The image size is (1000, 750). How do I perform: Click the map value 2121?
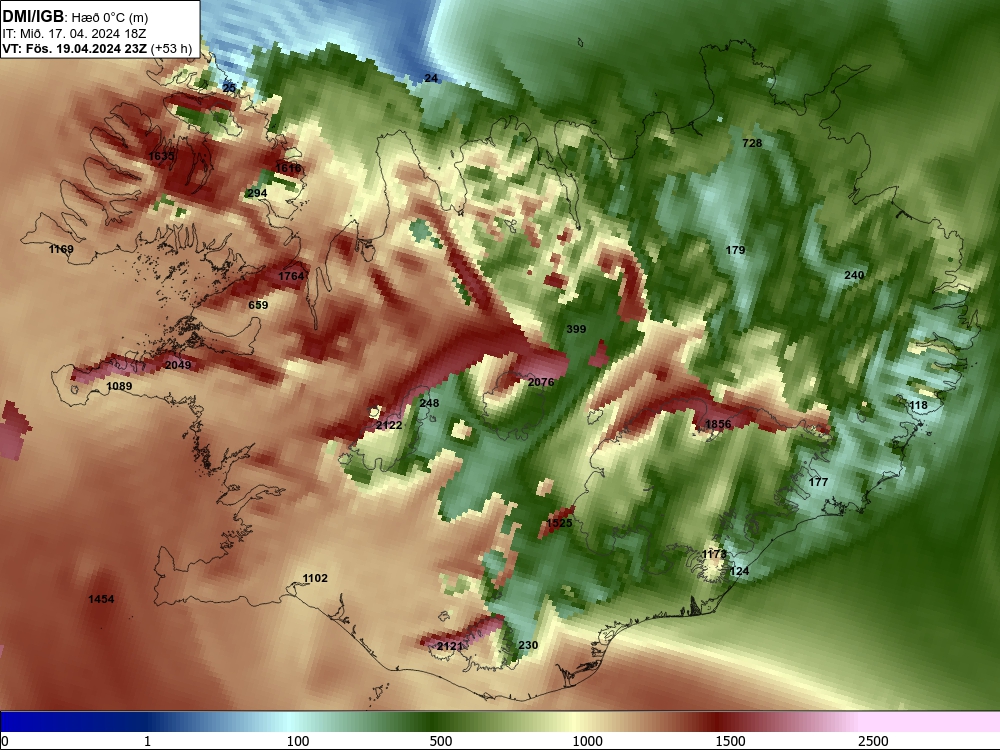[x=450, y=646]
